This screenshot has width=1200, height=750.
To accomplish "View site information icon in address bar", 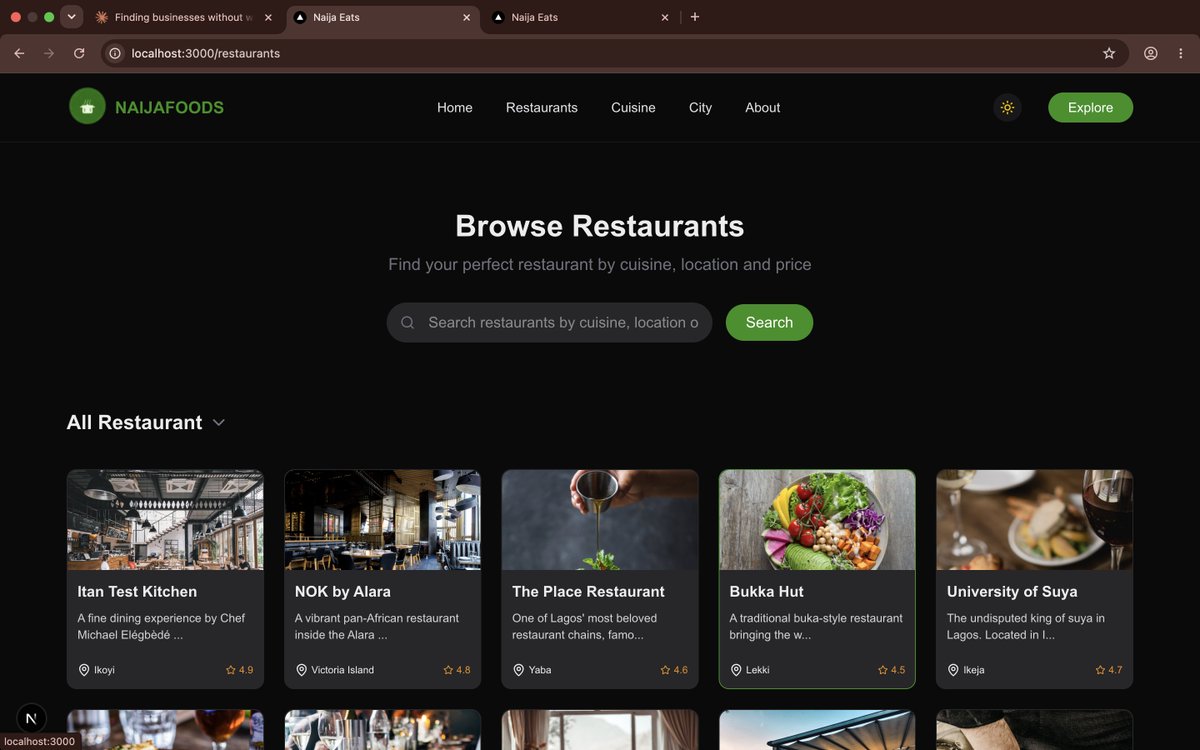I will (x=115, y=53).
